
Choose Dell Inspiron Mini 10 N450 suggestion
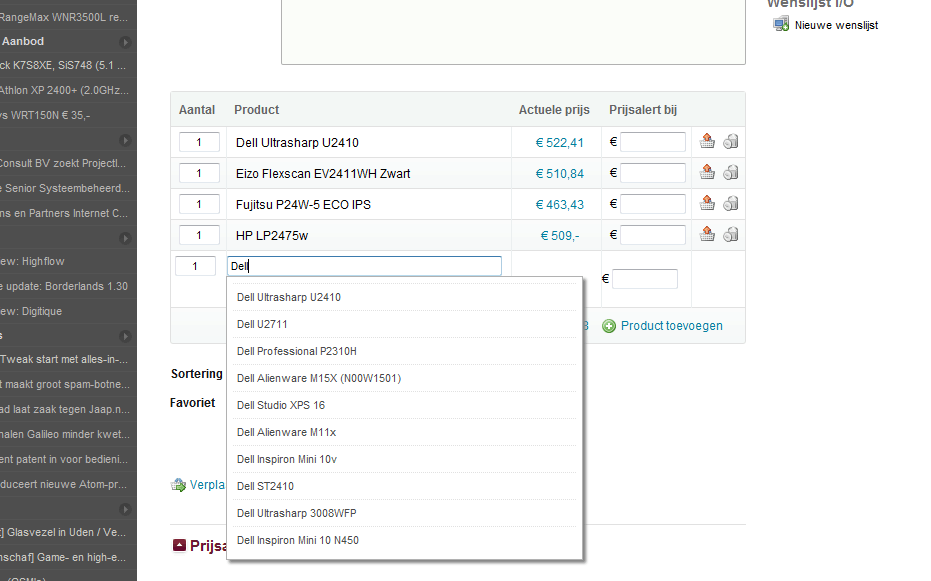point(404,540)
